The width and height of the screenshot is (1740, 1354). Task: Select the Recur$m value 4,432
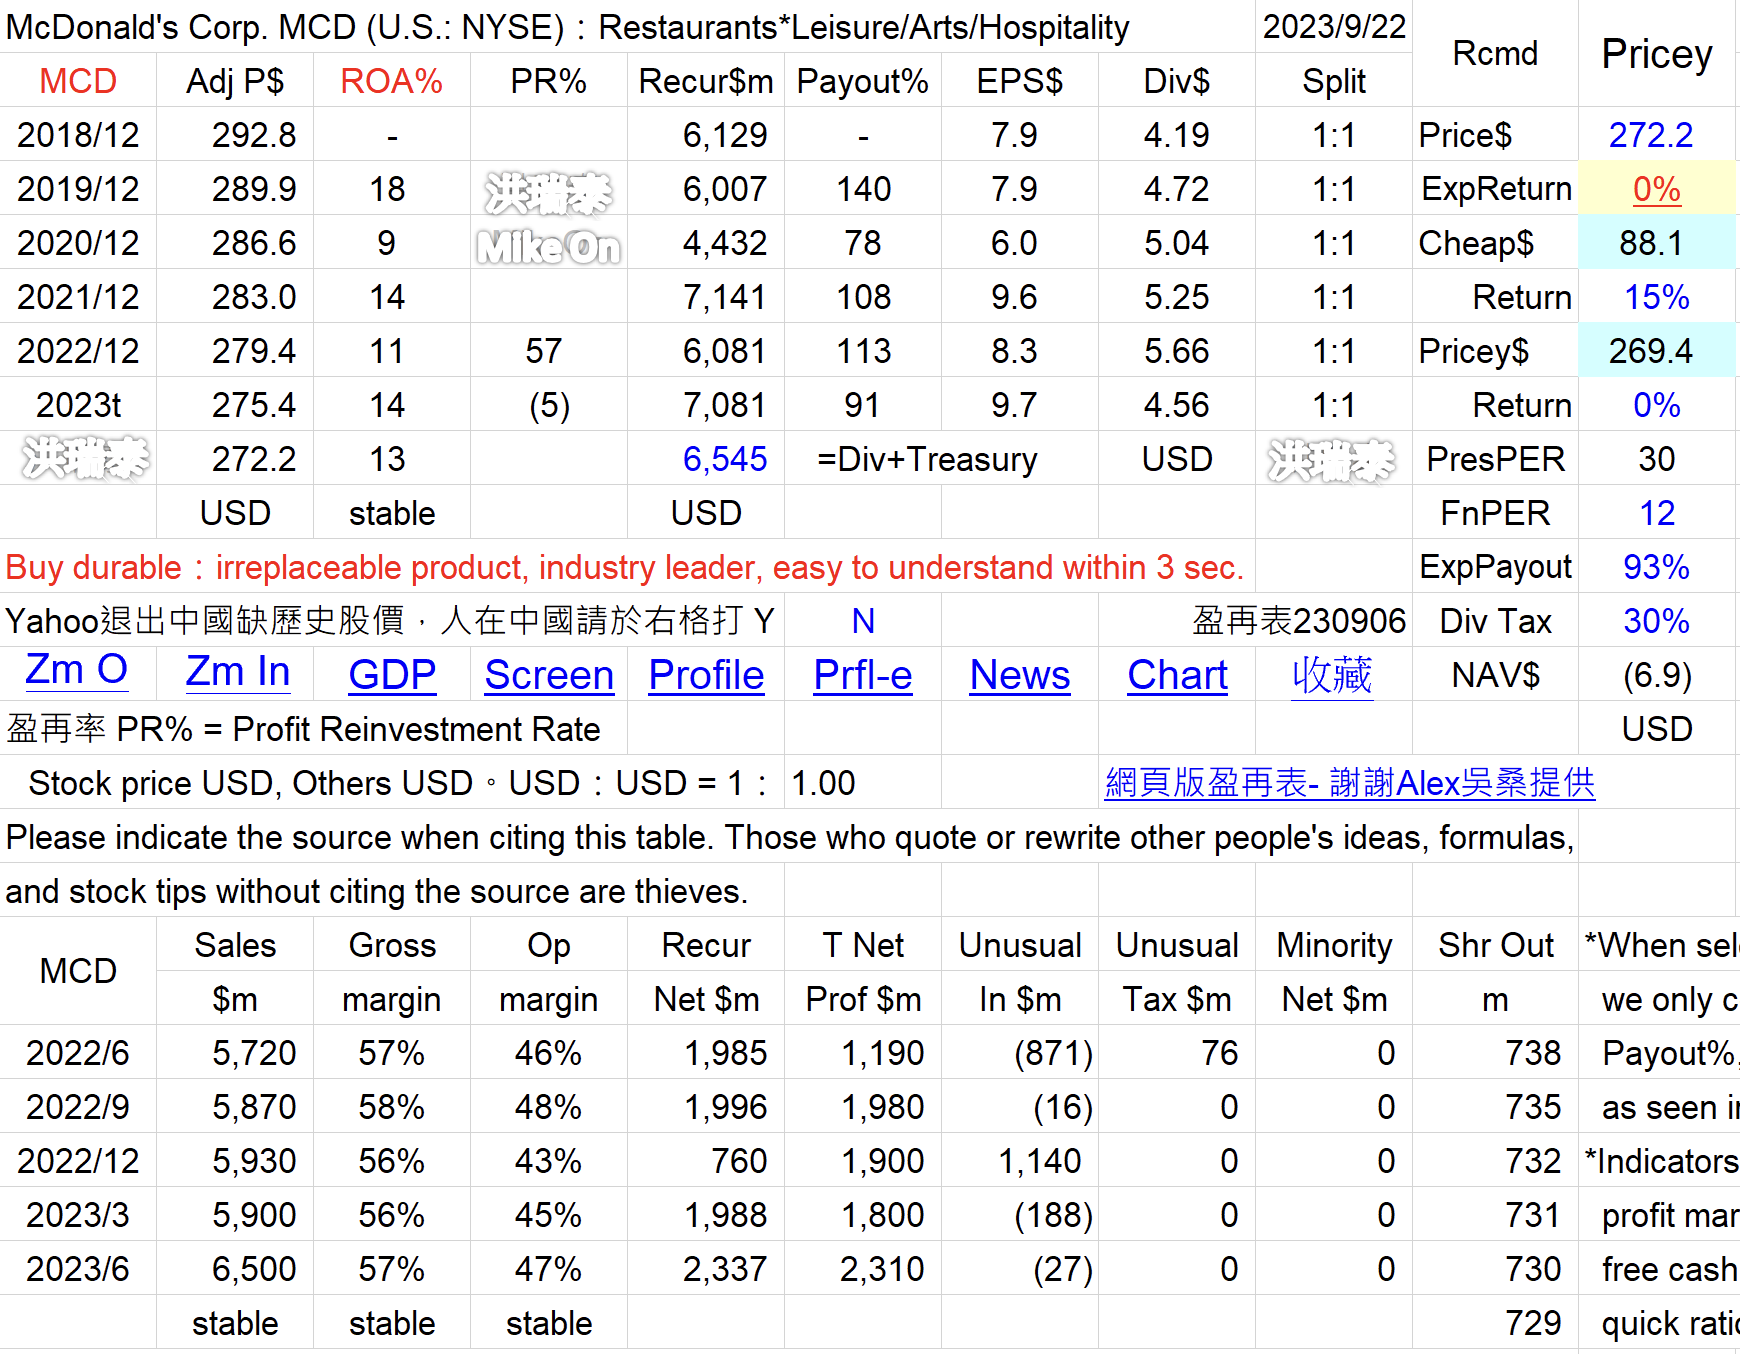(725, 243)
